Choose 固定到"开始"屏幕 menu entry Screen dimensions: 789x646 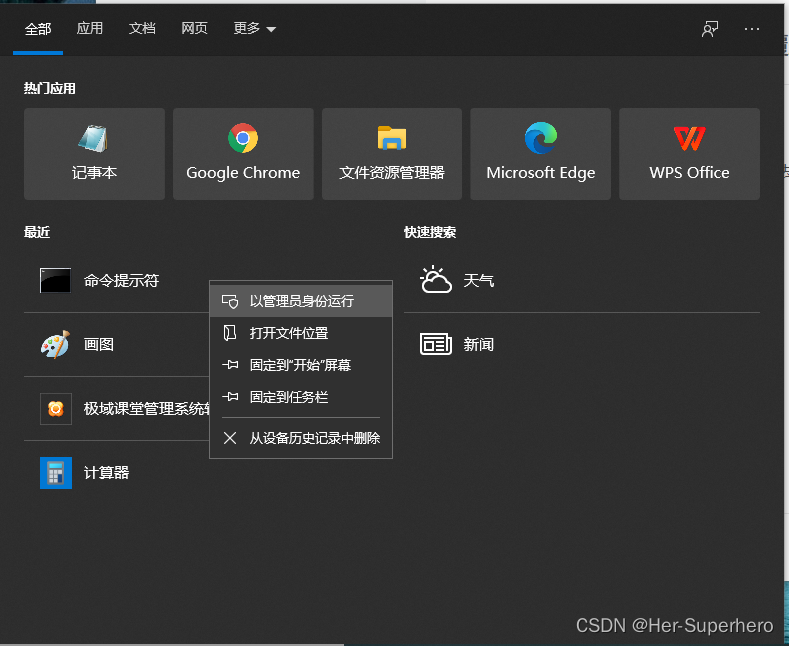pyautogui.click(x=301, y=365)
